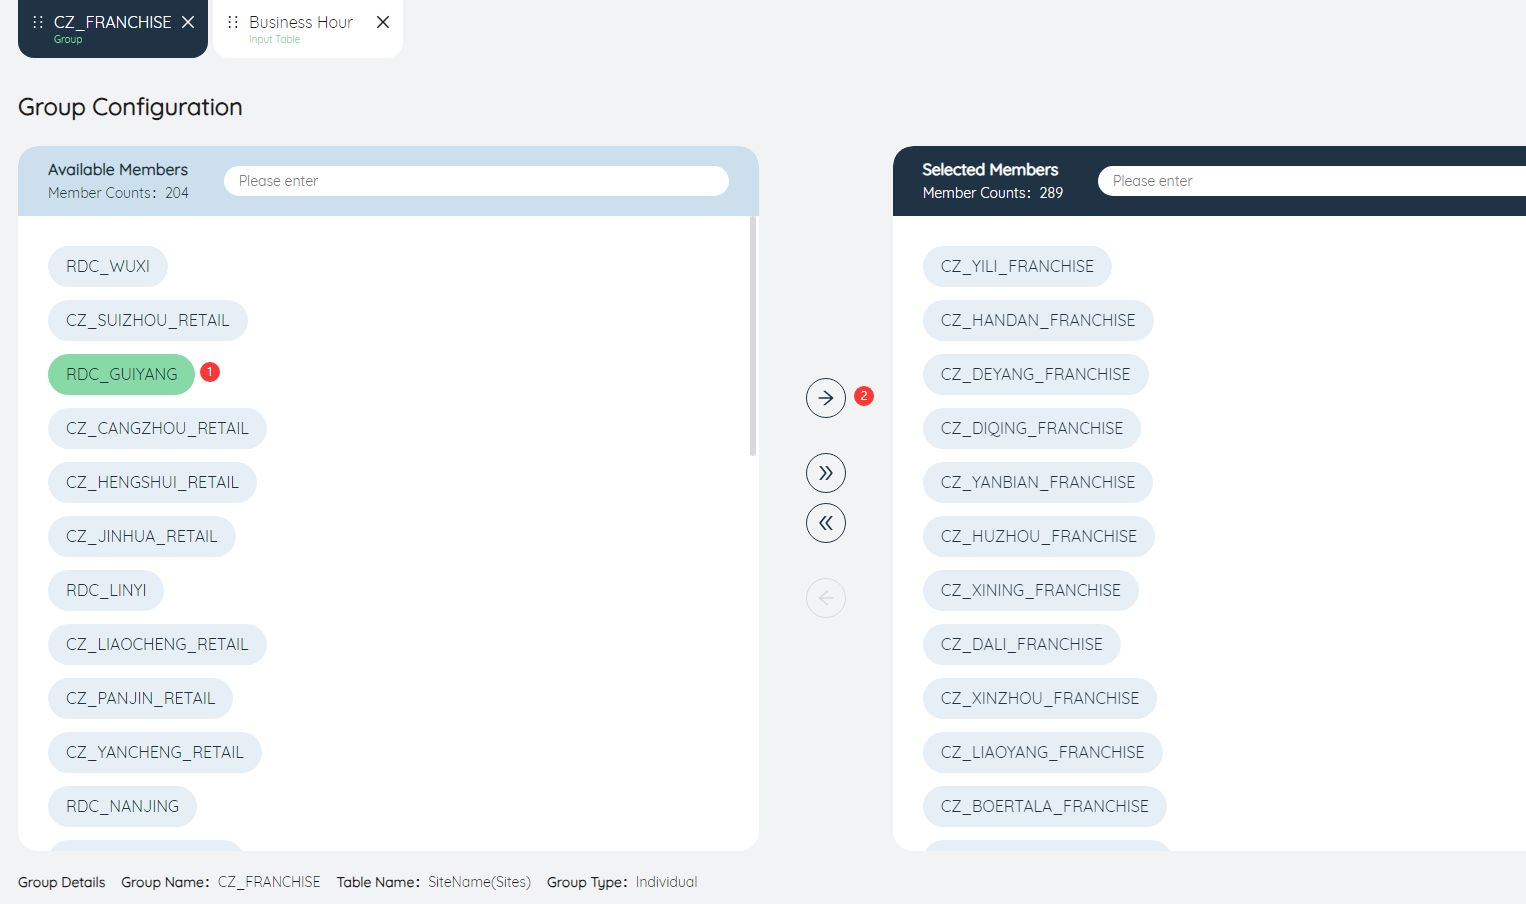This screenshot has height=904, width=1526.
Task: Move all members left with double arrow
Action: [826, 523]
